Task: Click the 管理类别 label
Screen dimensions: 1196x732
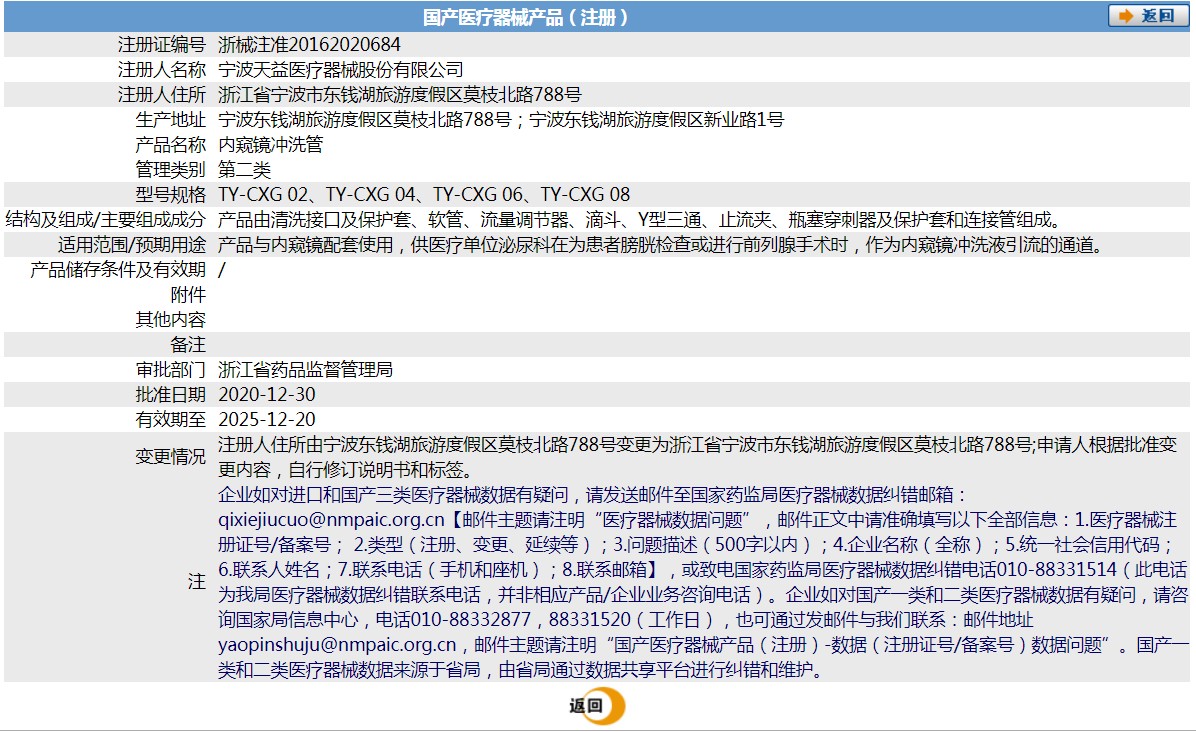Action: 170,169
